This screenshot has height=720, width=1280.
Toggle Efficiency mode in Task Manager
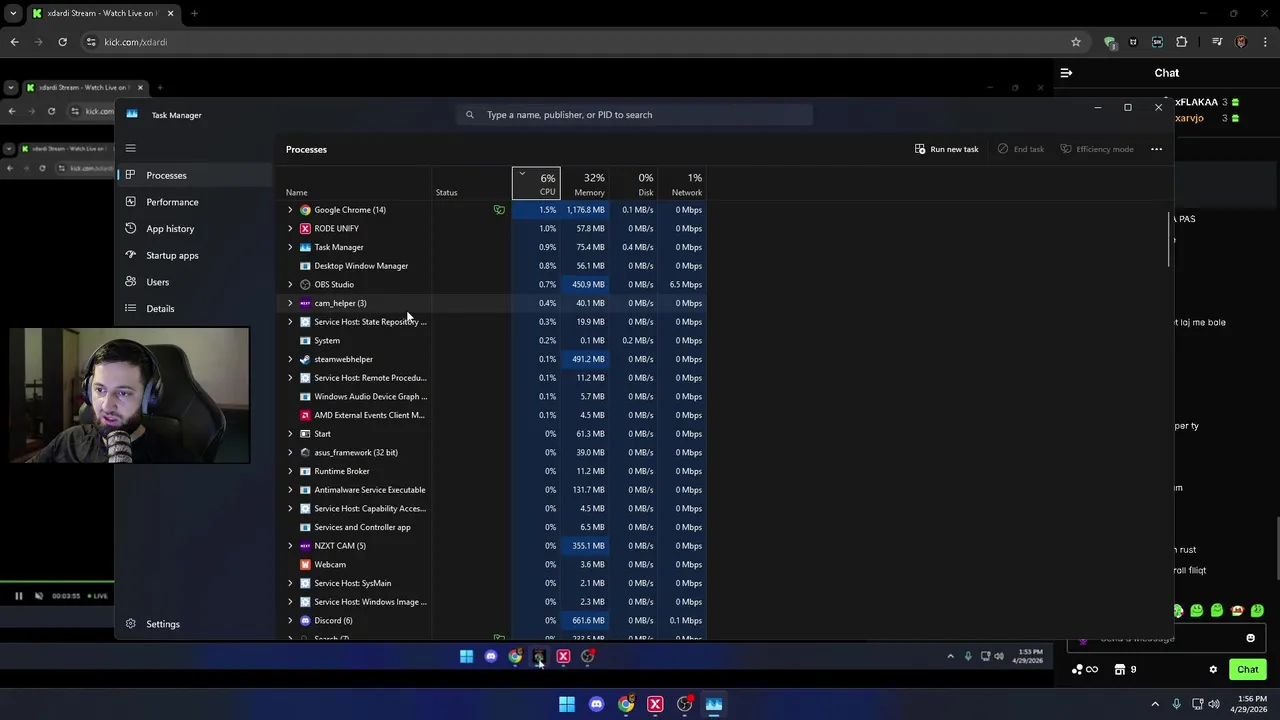(x=1097, y=149)
